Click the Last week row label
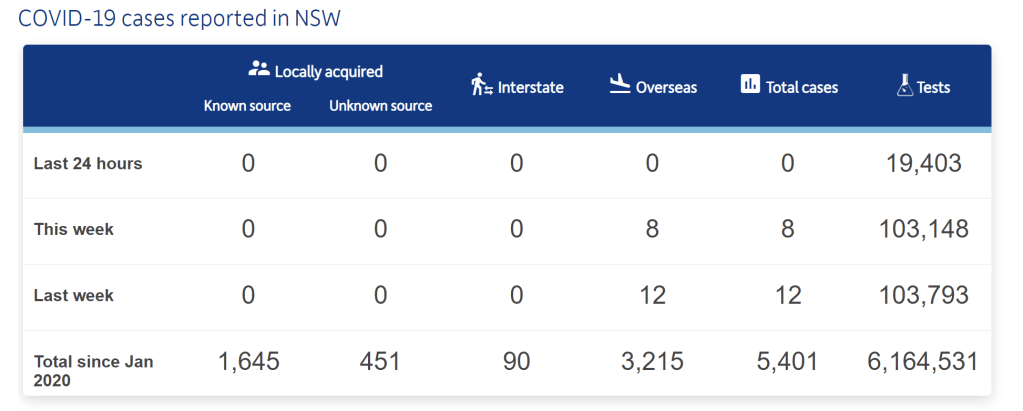1023x411 pixels. (x=74, y=295)
